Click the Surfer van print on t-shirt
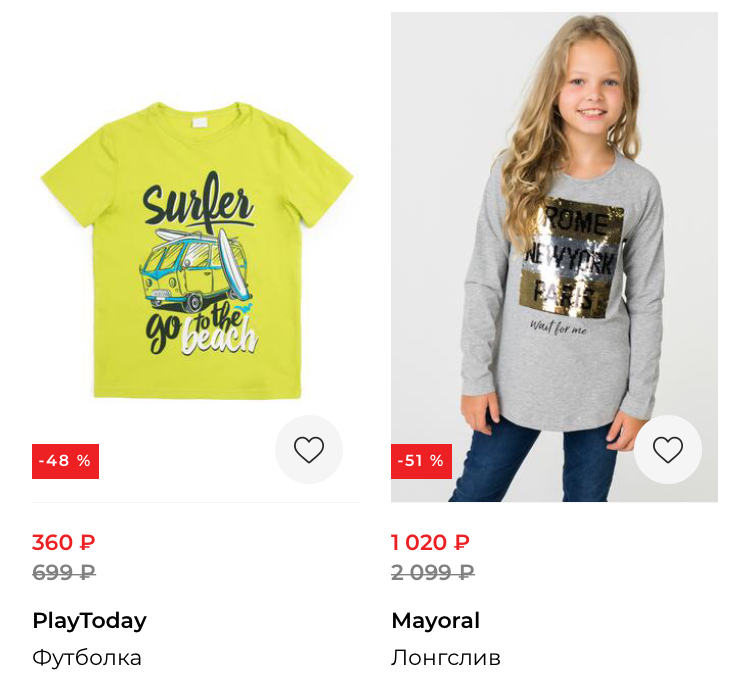Screen dimensions: 750x692 click(x=195, y=270)
